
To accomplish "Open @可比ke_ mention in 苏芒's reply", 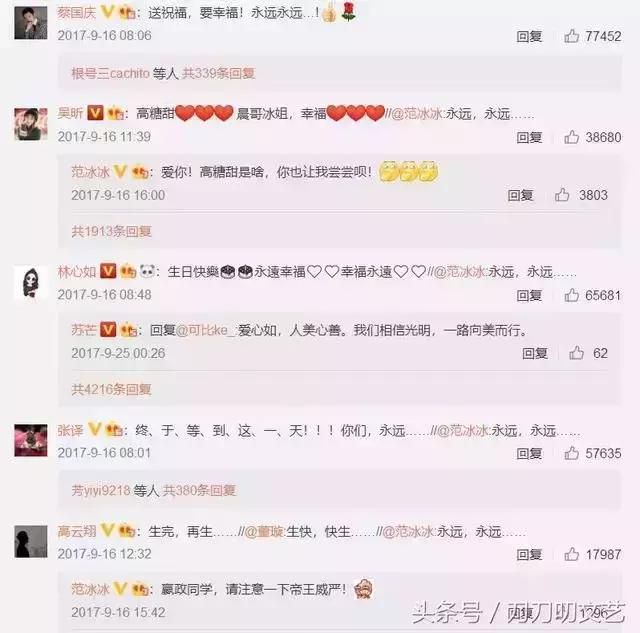I will click(x=206, y=330).
